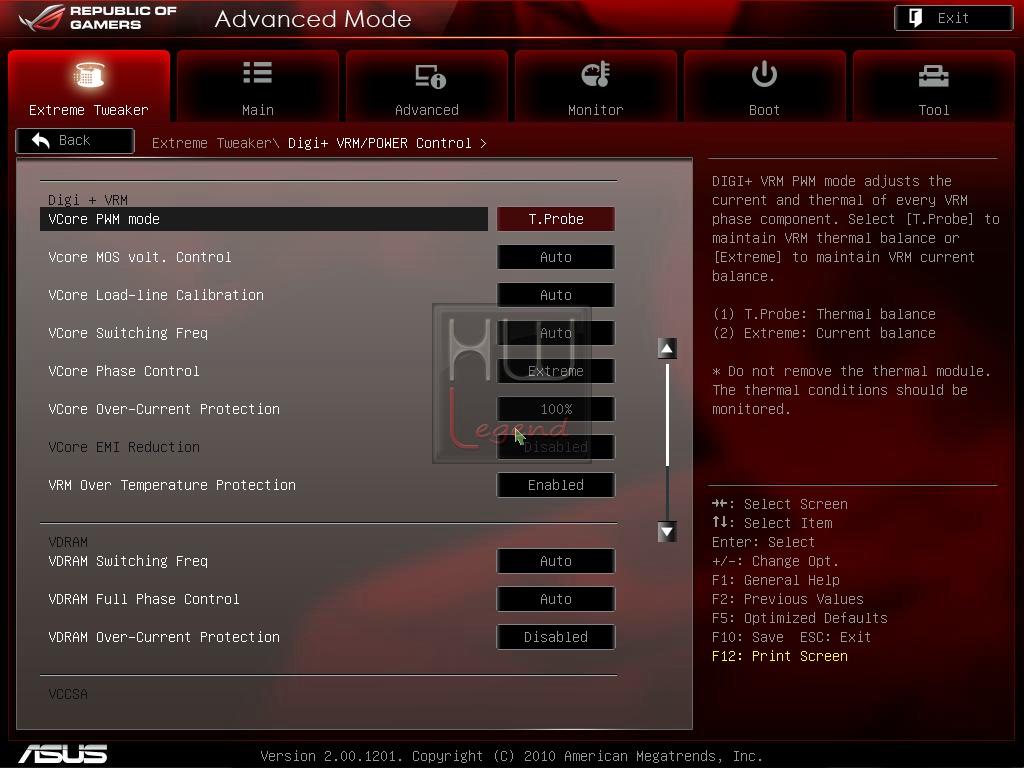Click the ASUS logo at bottom
This screenshot has height=768, width=1024.
pyautogui.click(x=63, y=754)
